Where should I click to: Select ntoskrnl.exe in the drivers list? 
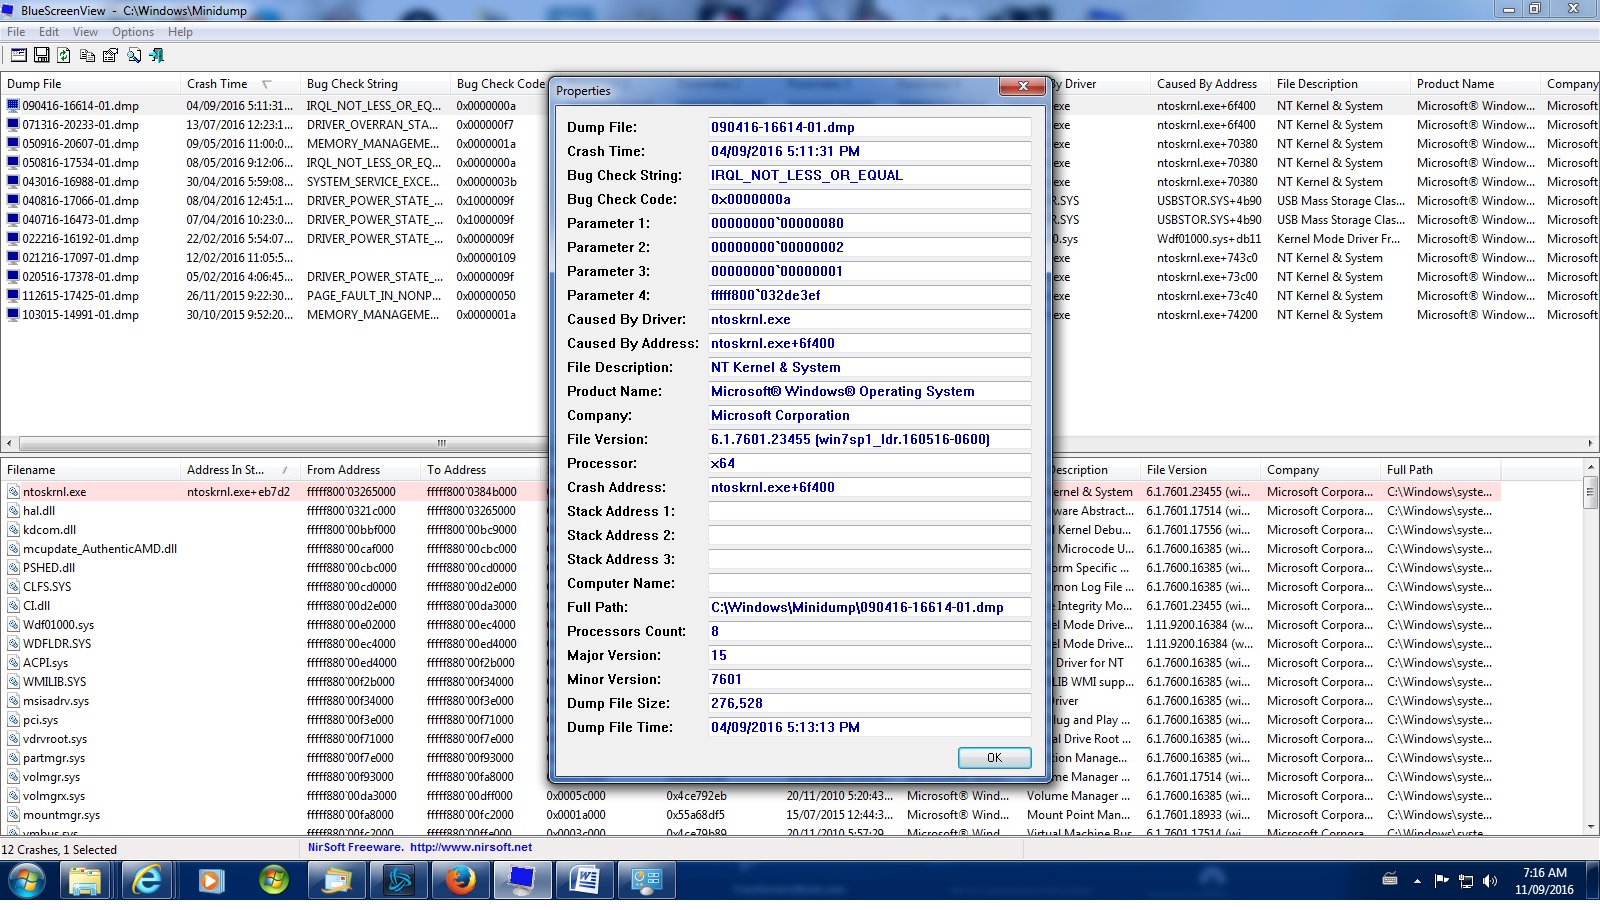55,492
